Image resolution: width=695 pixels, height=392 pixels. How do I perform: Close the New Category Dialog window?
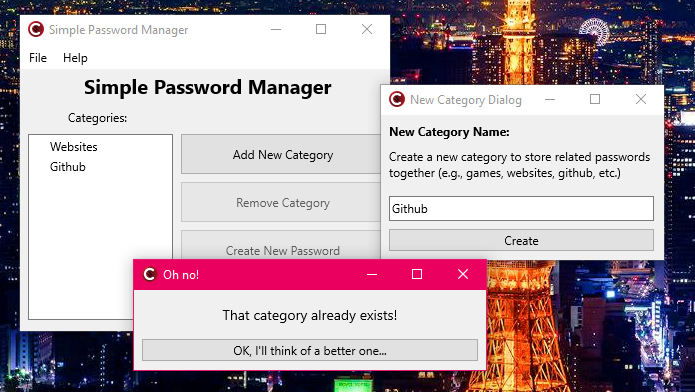pyautogui.click(x=641, y=99)
